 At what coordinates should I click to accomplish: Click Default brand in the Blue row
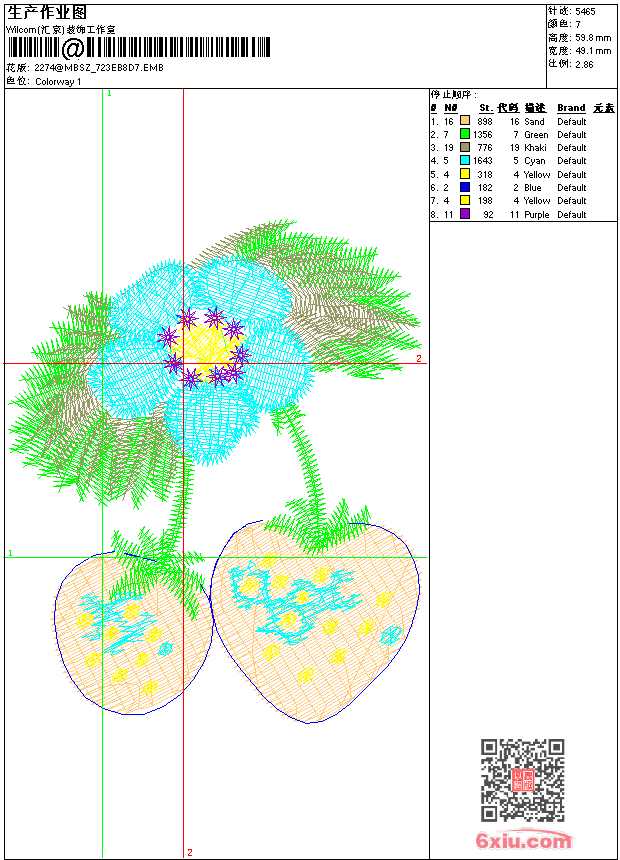click(572, 188)
